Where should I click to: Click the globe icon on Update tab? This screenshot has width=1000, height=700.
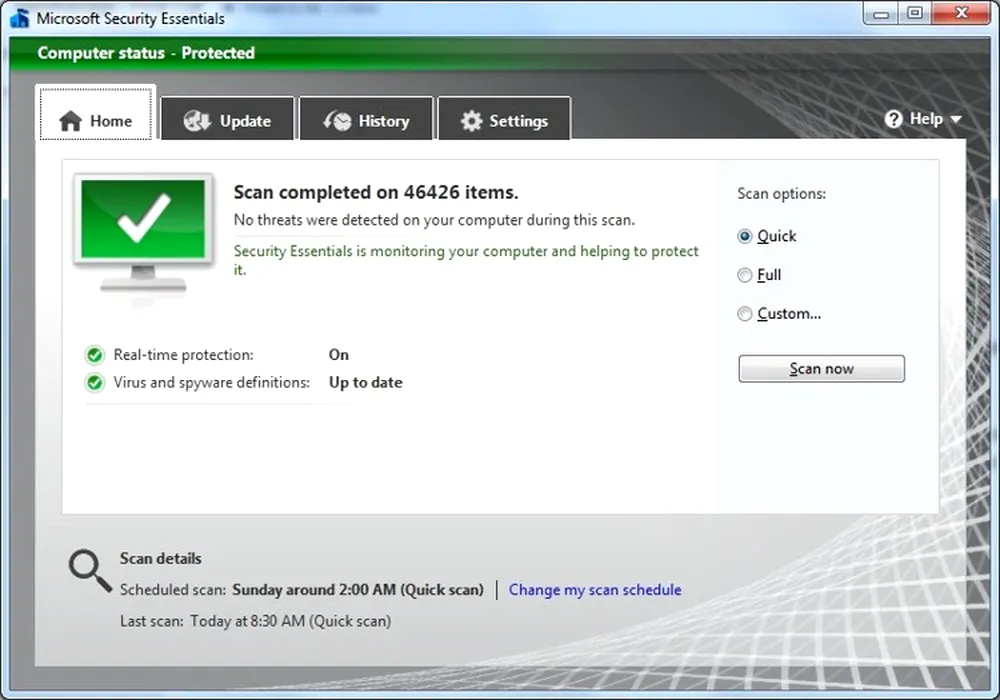197,121
